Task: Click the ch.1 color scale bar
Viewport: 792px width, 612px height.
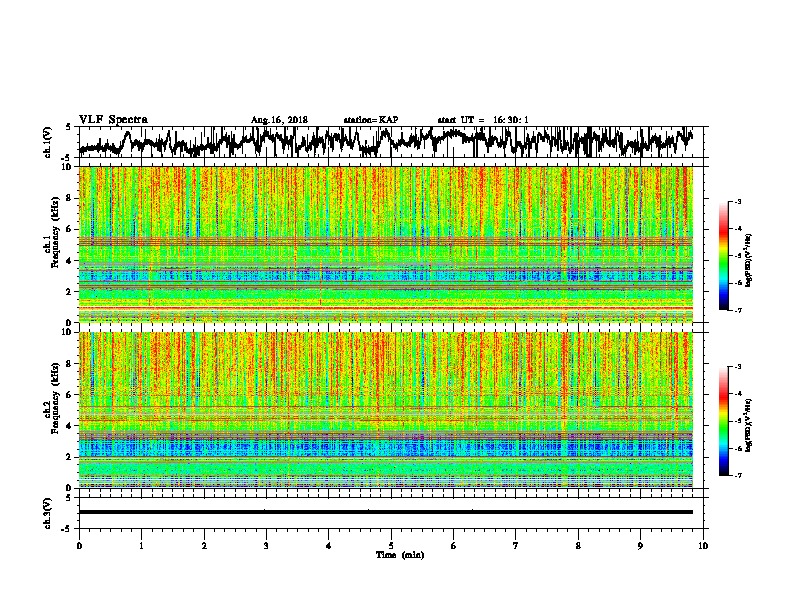Action: (724, 256)
